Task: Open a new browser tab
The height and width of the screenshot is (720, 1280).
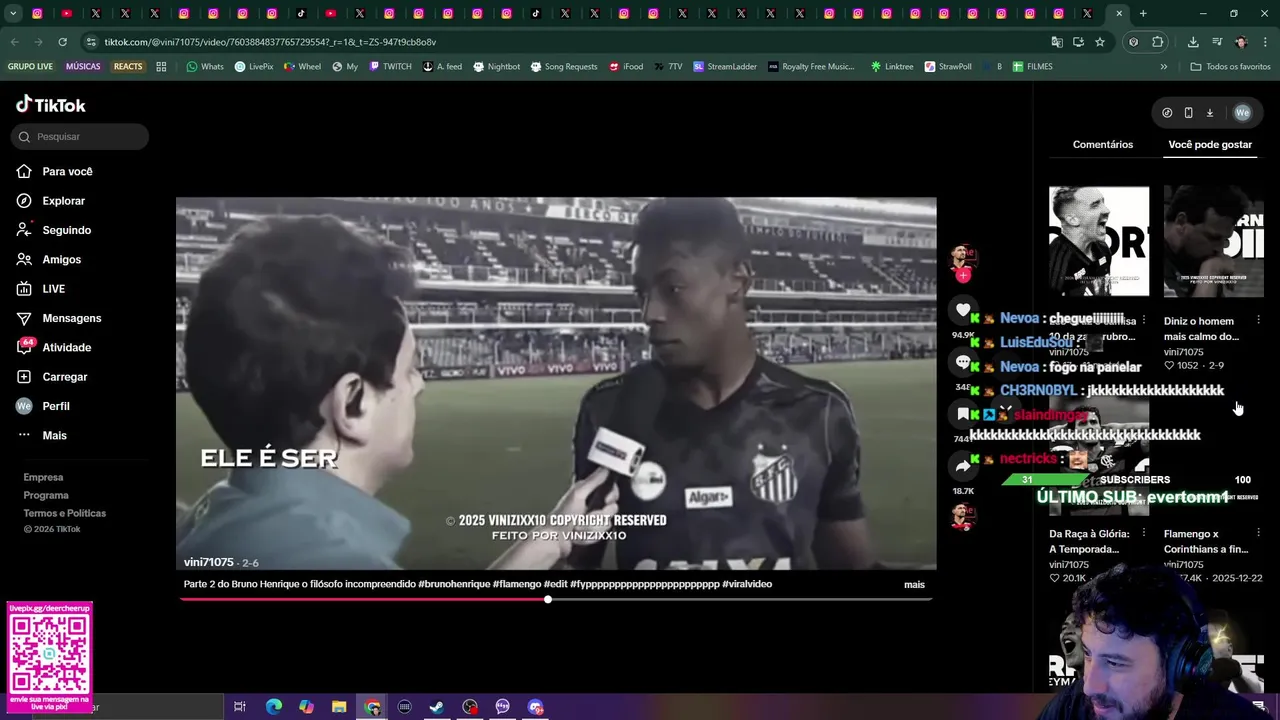Action: [1143, 14]
